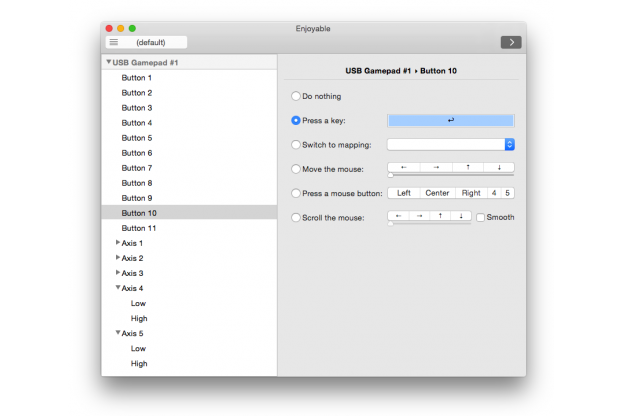Screen dimensions: 623x416
Task: Choose Press a mouse button radio option
Action: tap(296, 193)
